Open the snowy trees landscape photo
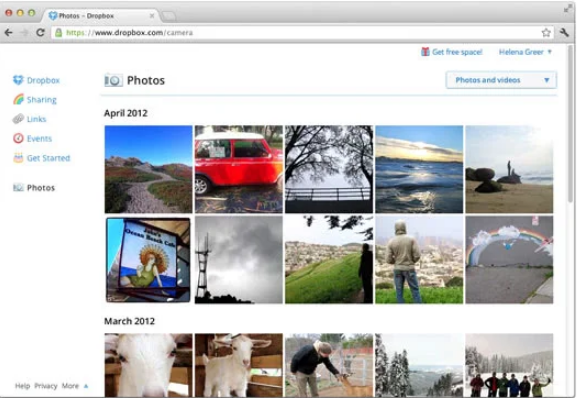The height and width of the screenshot is (398, 577). (419, 365)
